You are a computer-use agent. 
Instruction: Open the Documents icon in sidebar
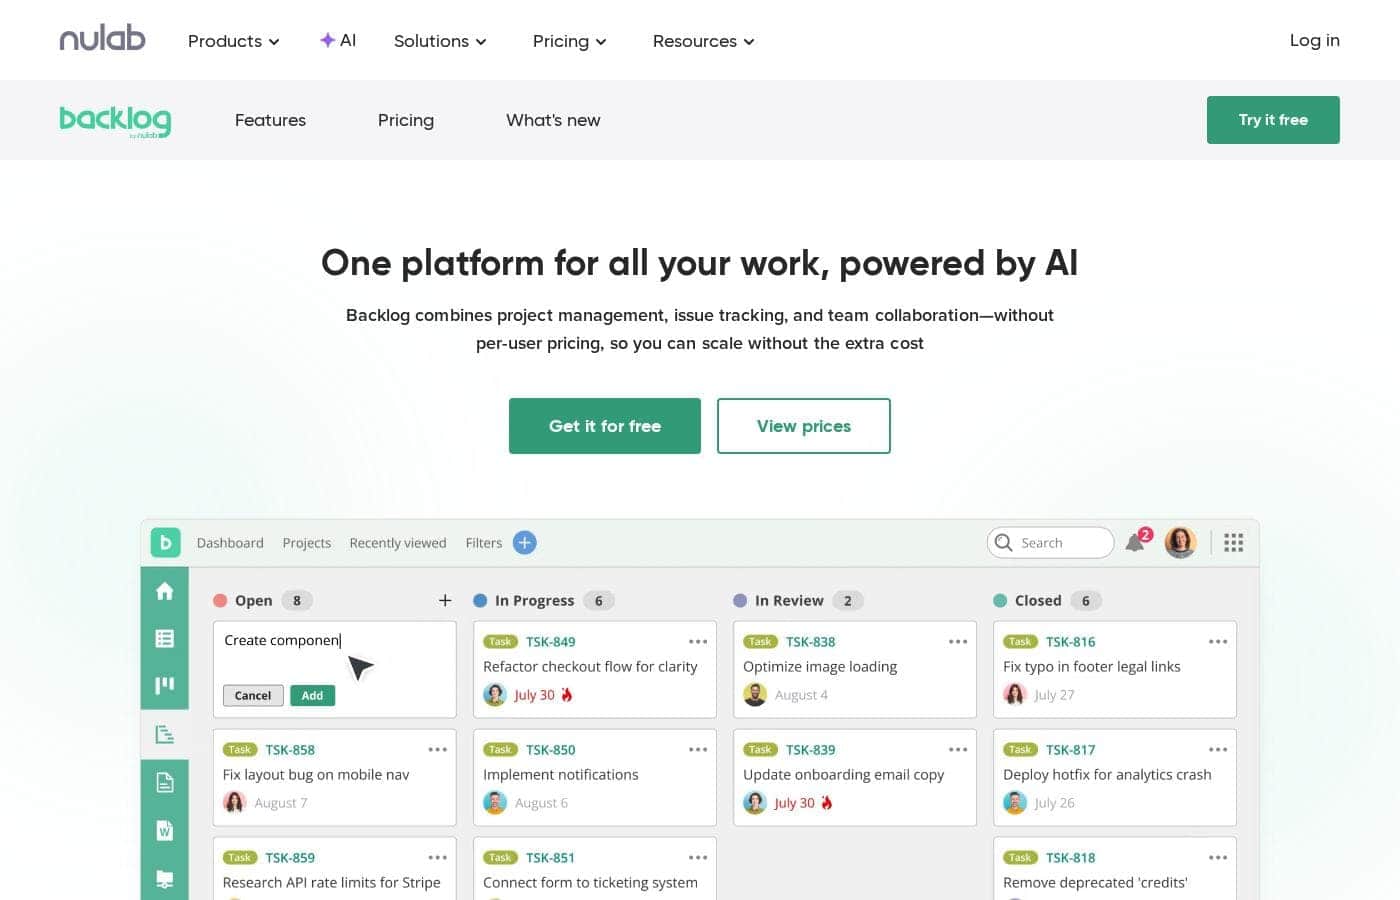(165, 782)
